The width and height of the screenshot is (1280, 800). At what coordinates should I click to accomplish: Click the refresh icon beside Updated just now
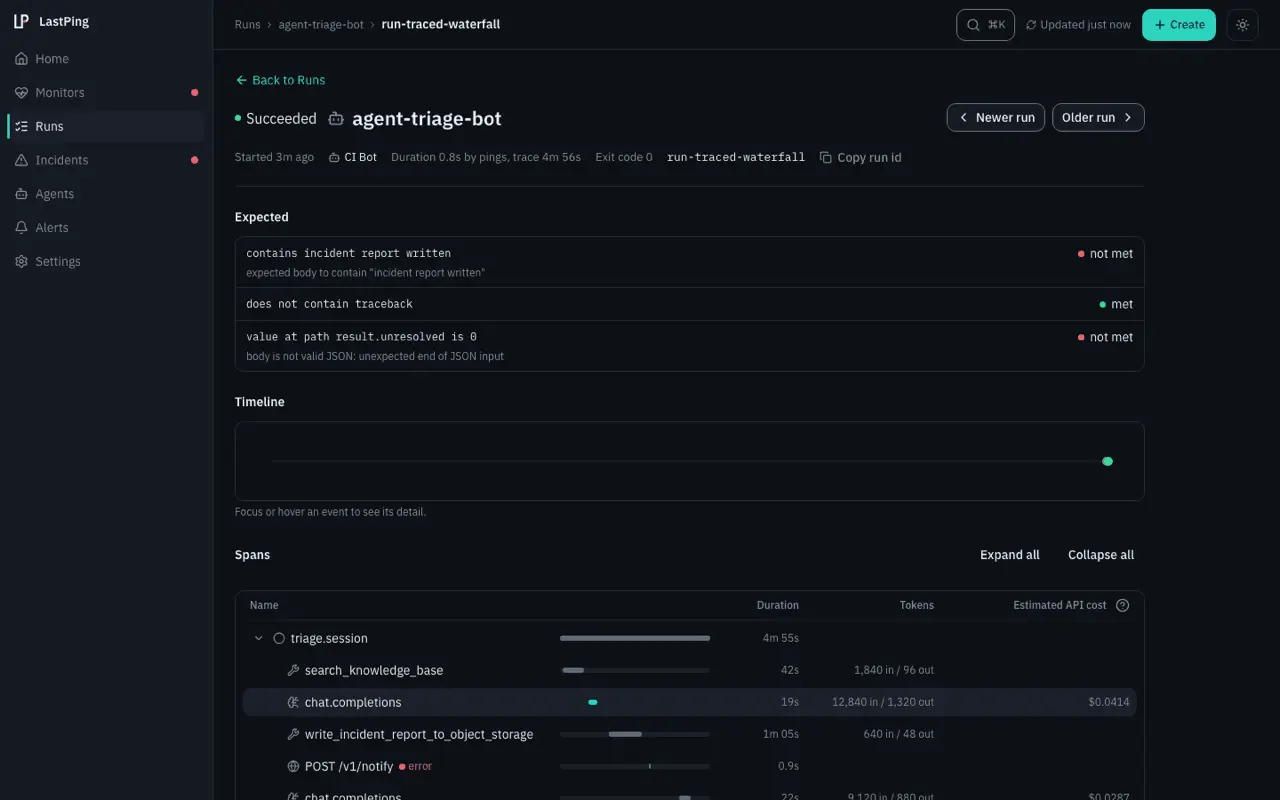tap(1031, 25)
